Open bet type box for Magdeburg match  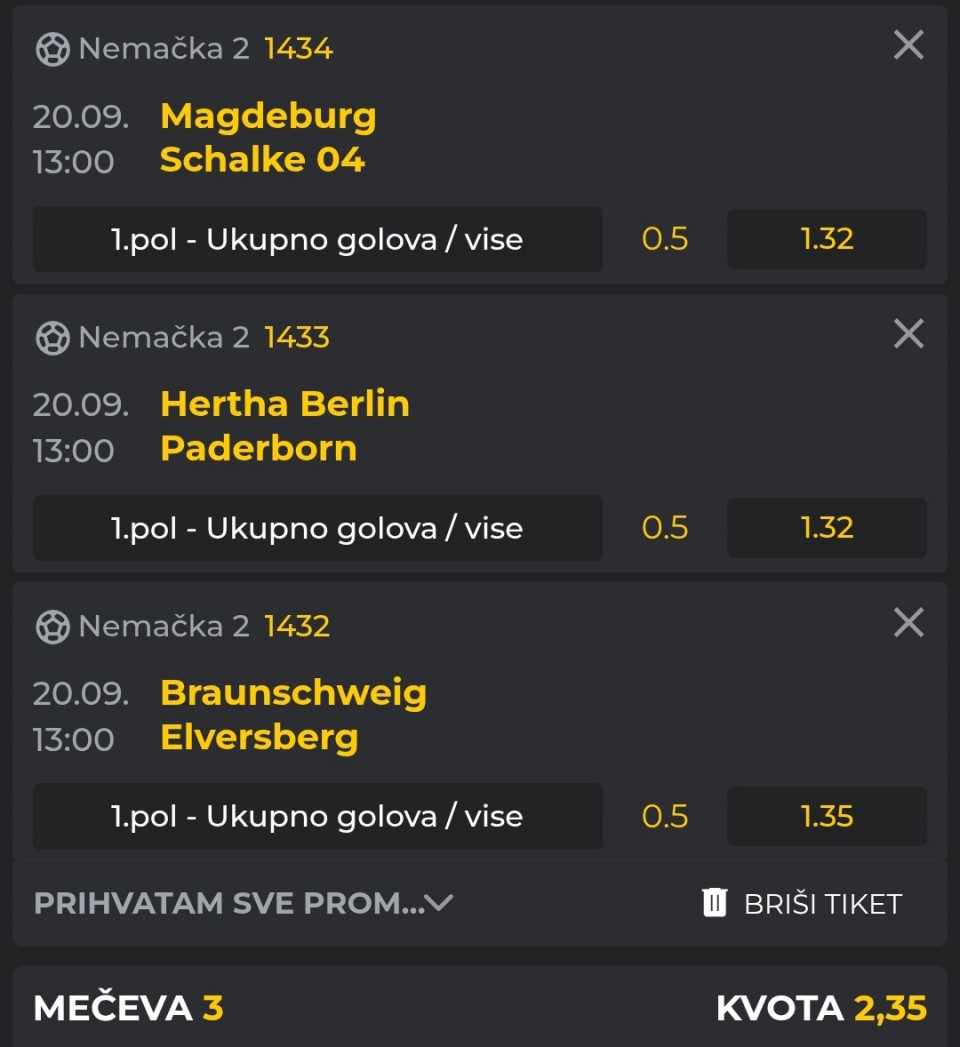pos(317,239)
